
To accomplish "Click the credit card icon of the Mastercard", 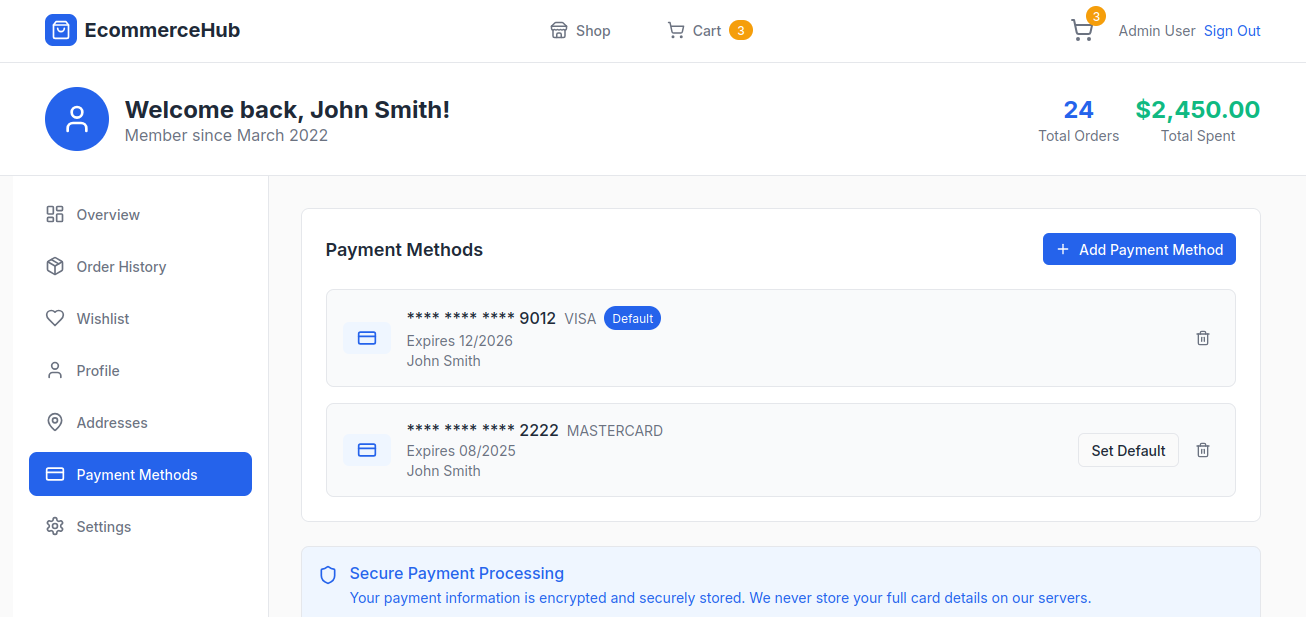I will [x=367, y=450].
